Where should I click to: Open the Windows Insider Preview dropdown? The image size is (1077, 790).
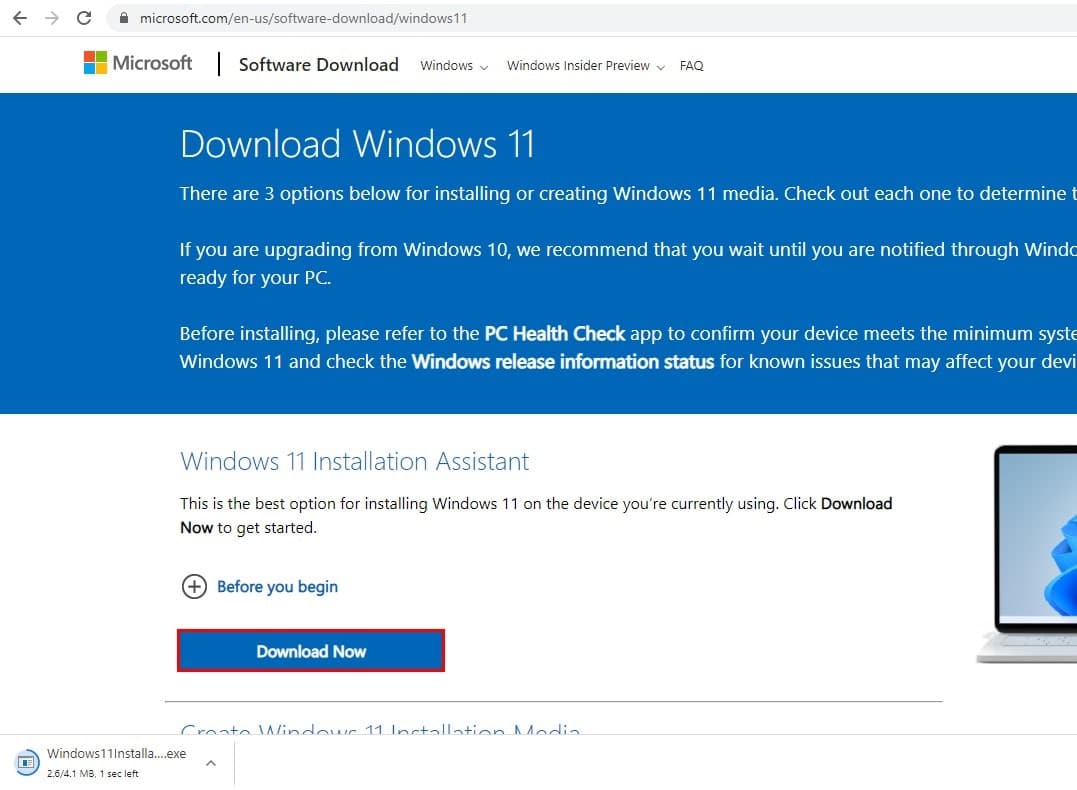click(585, 66)
